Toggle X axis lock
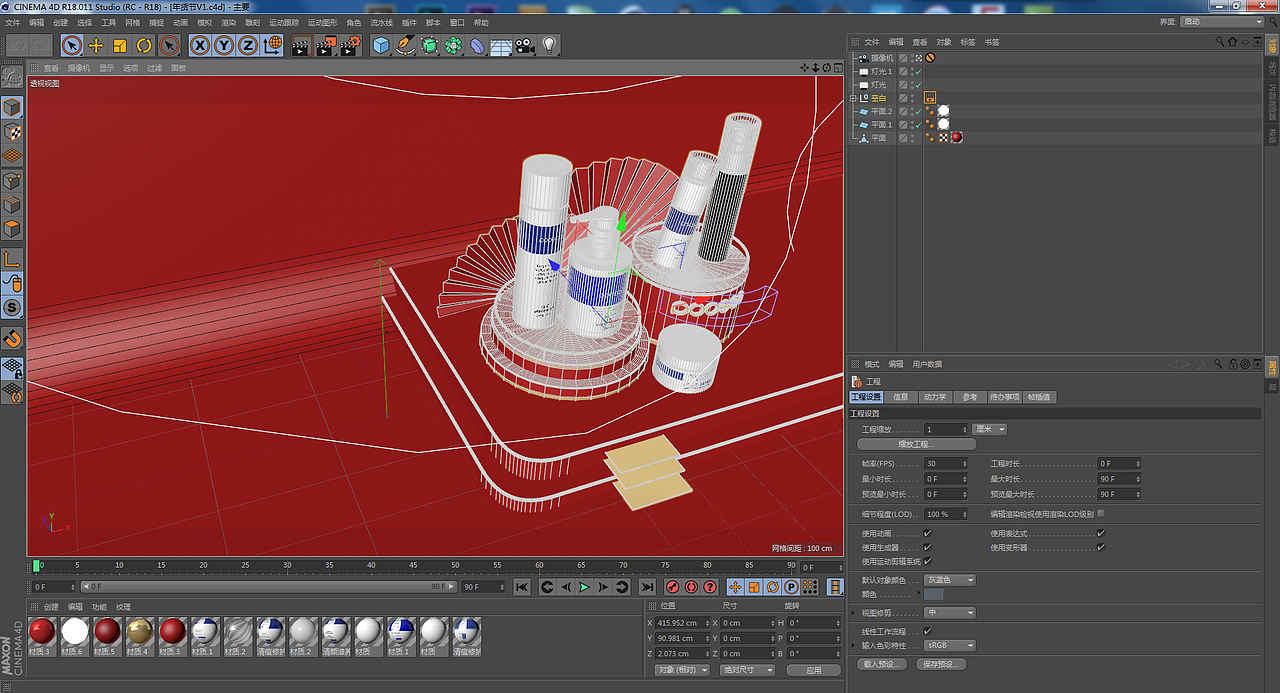 pyautogui.click(x=200, y=45)
